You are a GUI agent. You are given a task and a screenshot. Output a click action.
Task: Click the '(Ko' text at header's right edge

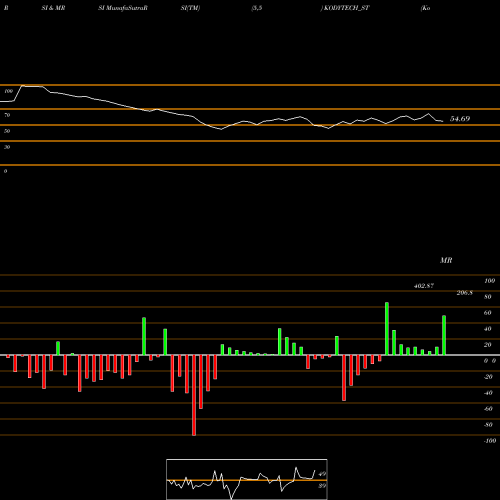pyautogui.click(x=426, y=8)
